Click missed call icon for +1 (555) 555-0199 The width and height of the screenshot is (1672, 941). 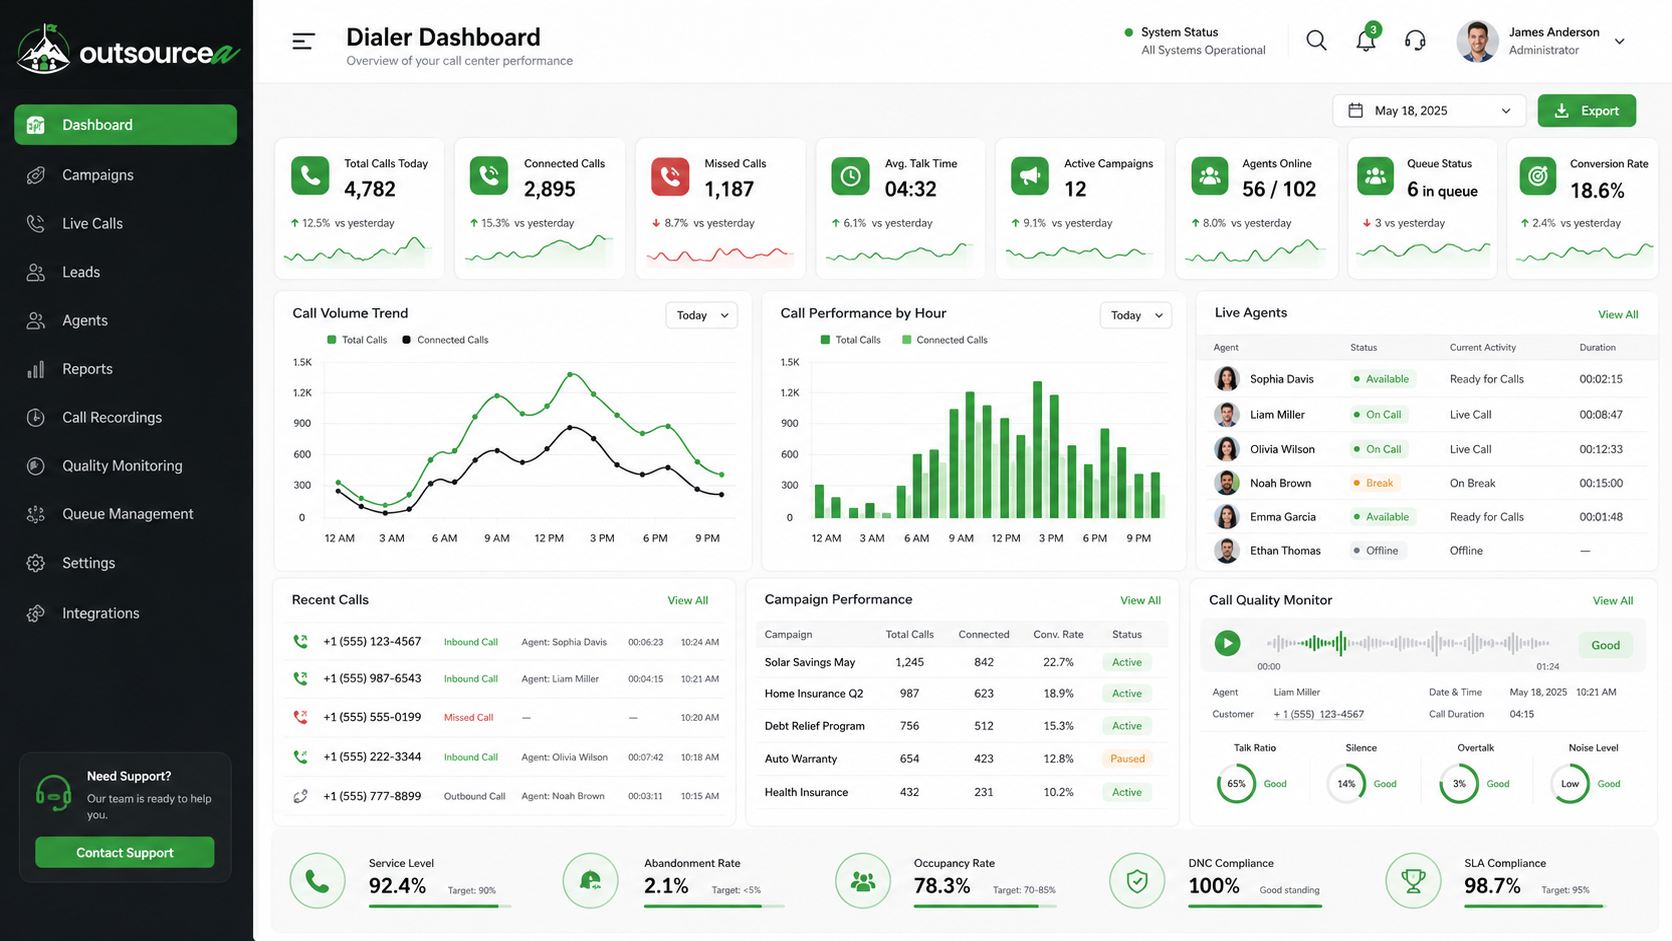300,717
